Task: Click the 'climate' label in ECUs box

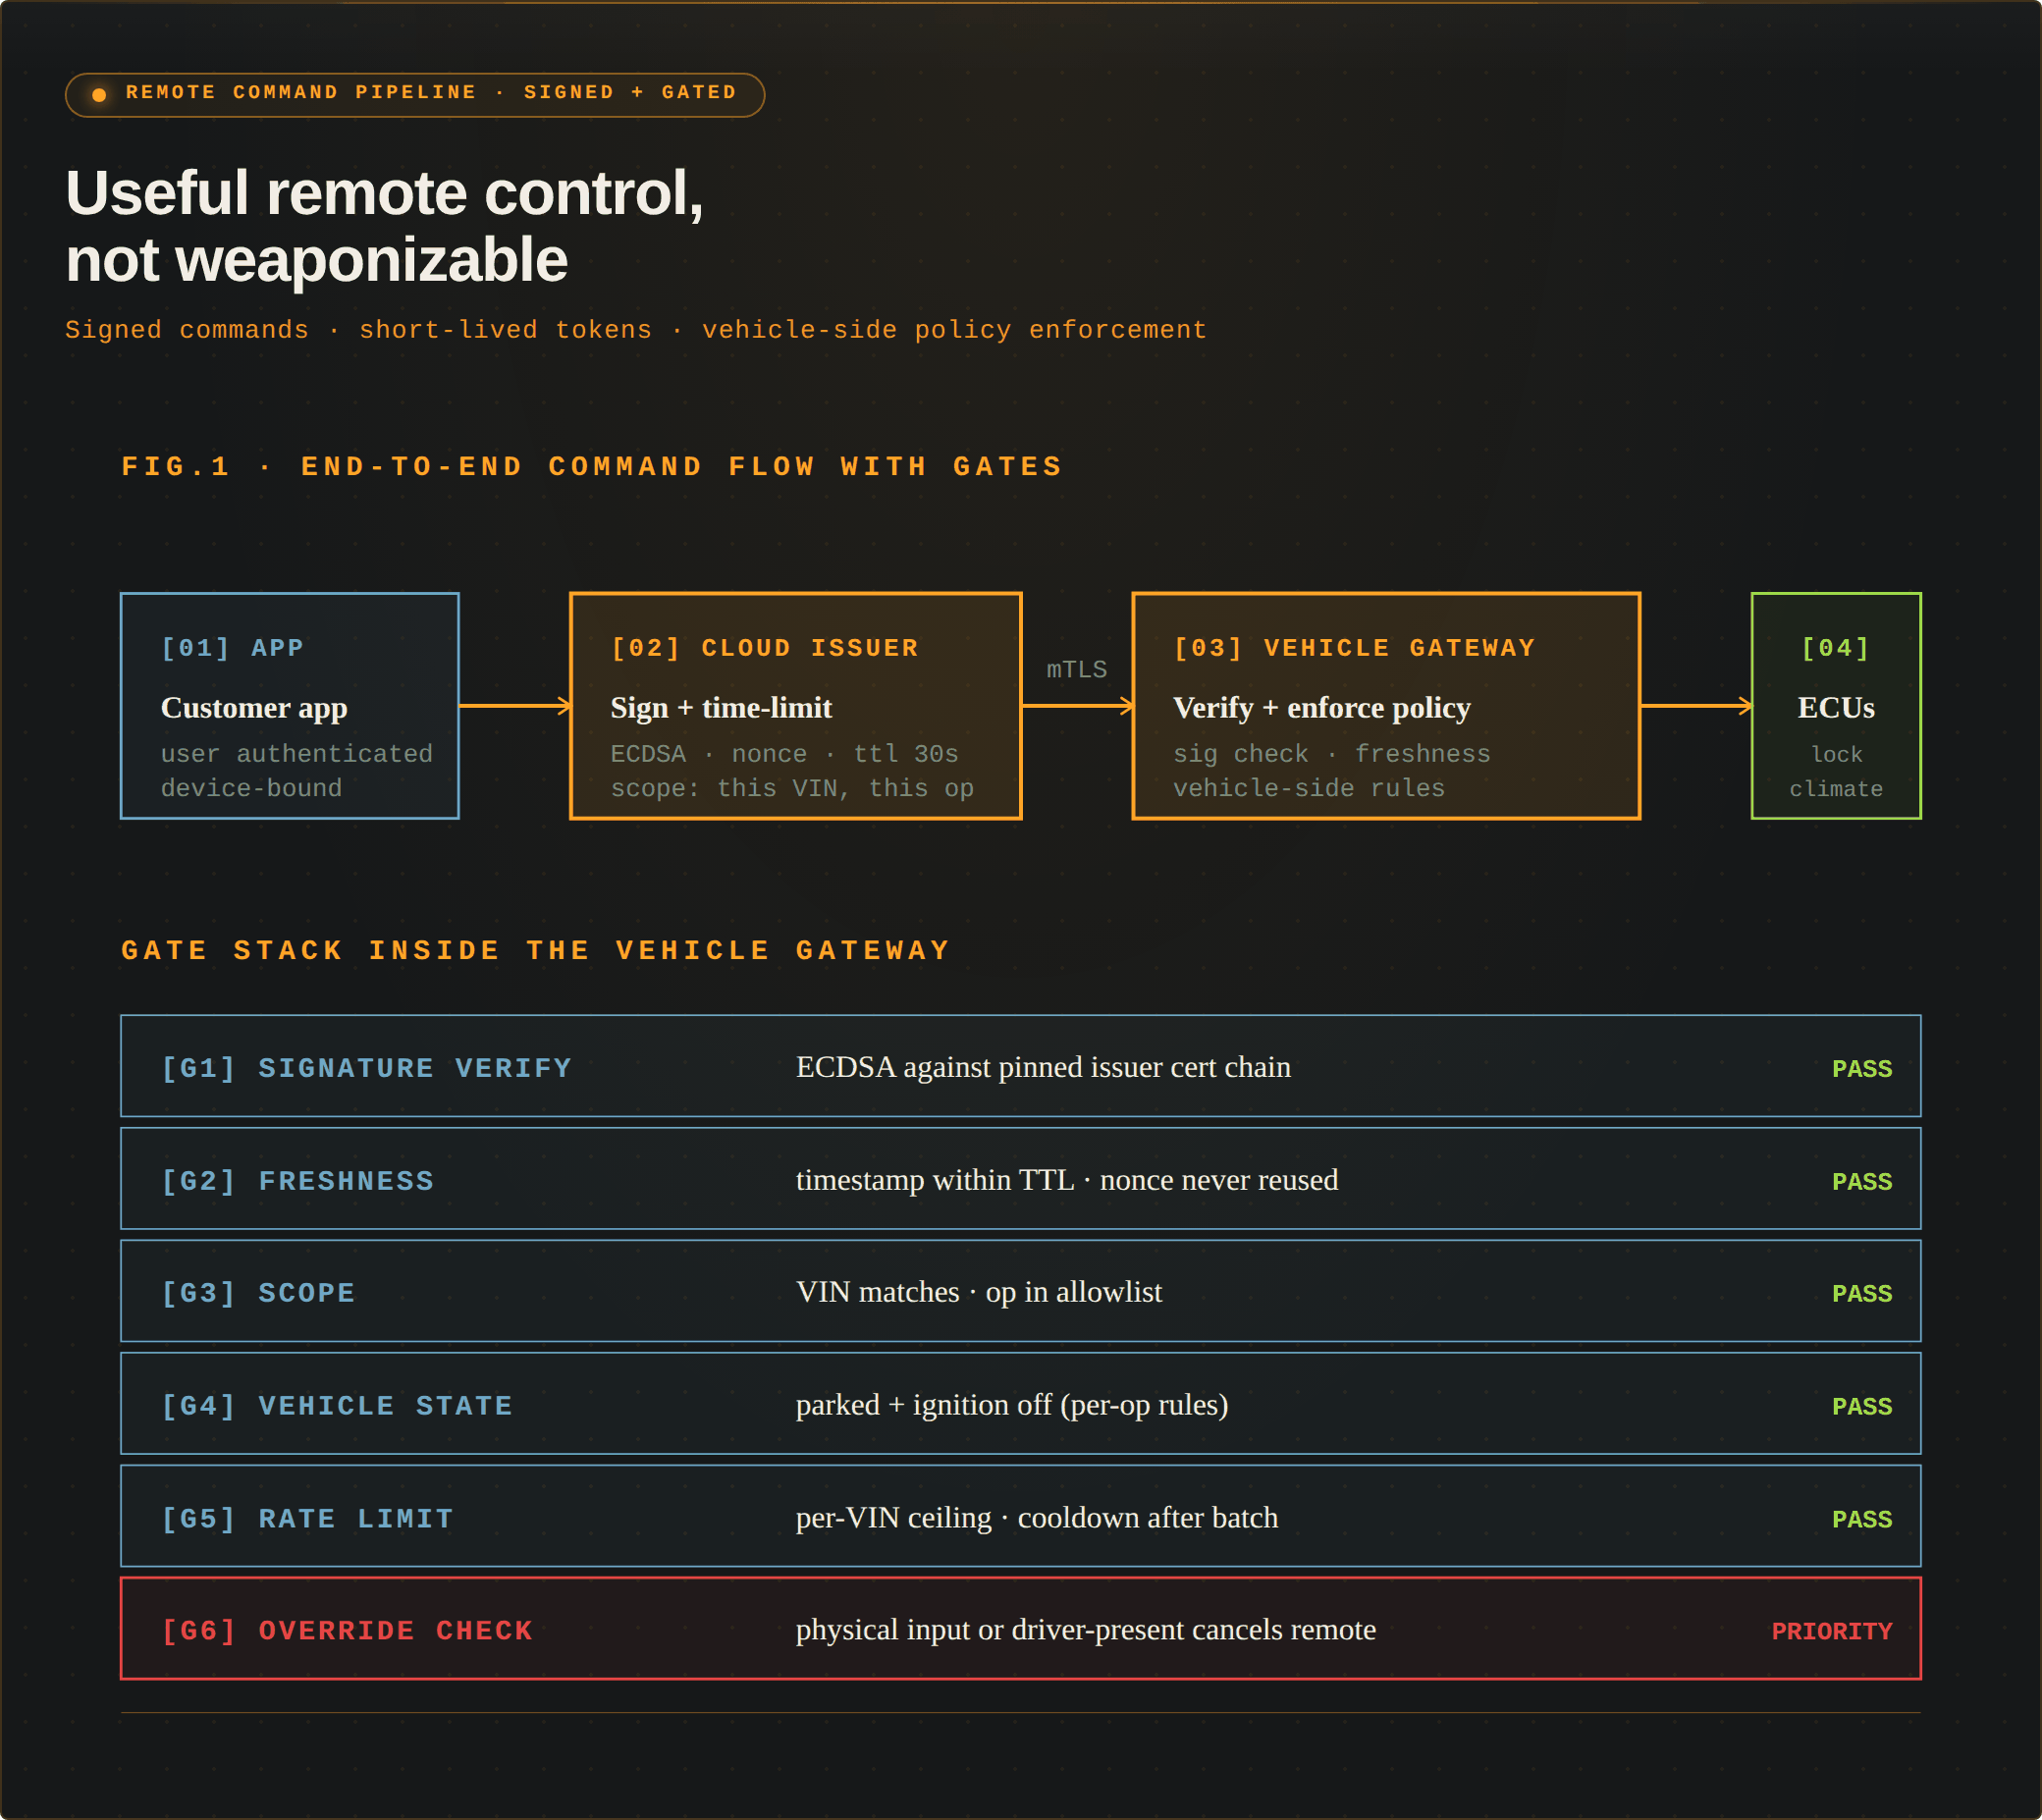Action: pos(1836,789)
